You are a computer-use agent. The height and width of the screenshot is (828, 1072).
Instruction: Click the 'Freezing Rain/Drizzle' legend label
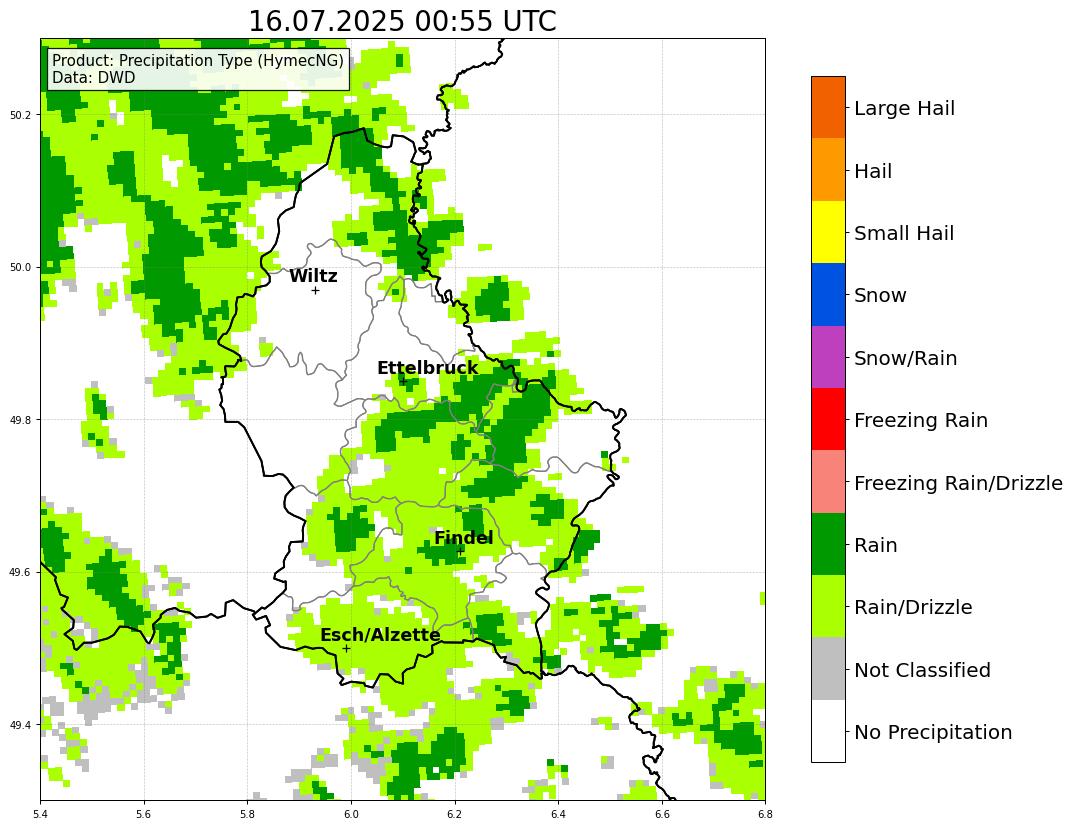click(959, 483)
